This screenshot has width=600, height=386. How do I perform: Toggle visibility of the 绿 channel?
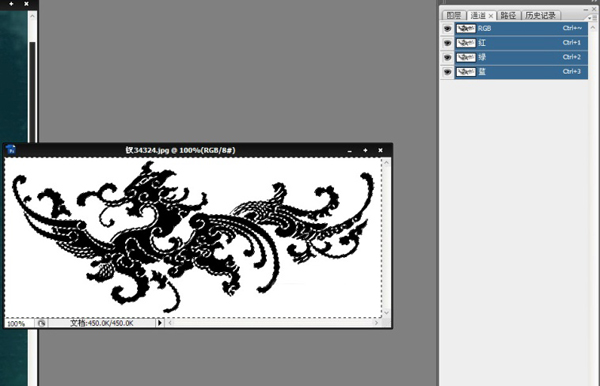pos(447,58)
